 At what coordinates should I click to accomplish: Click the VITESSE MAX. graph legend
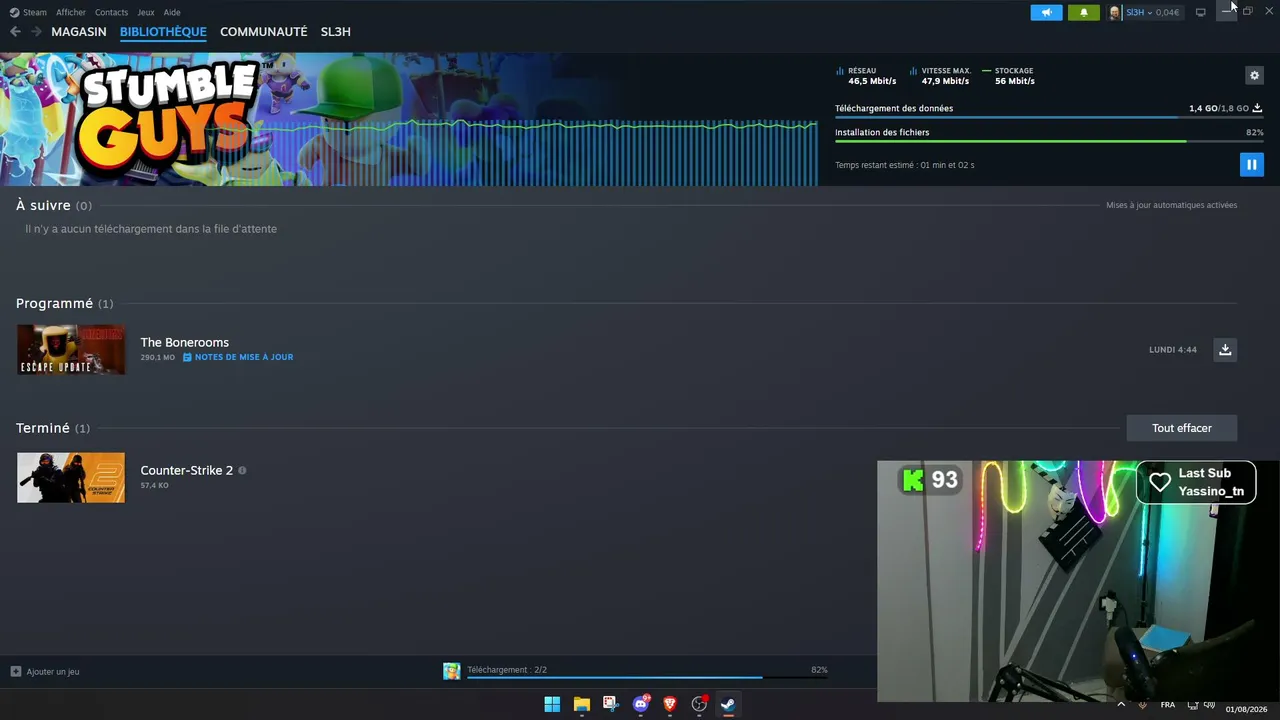[x=941, y=76]
